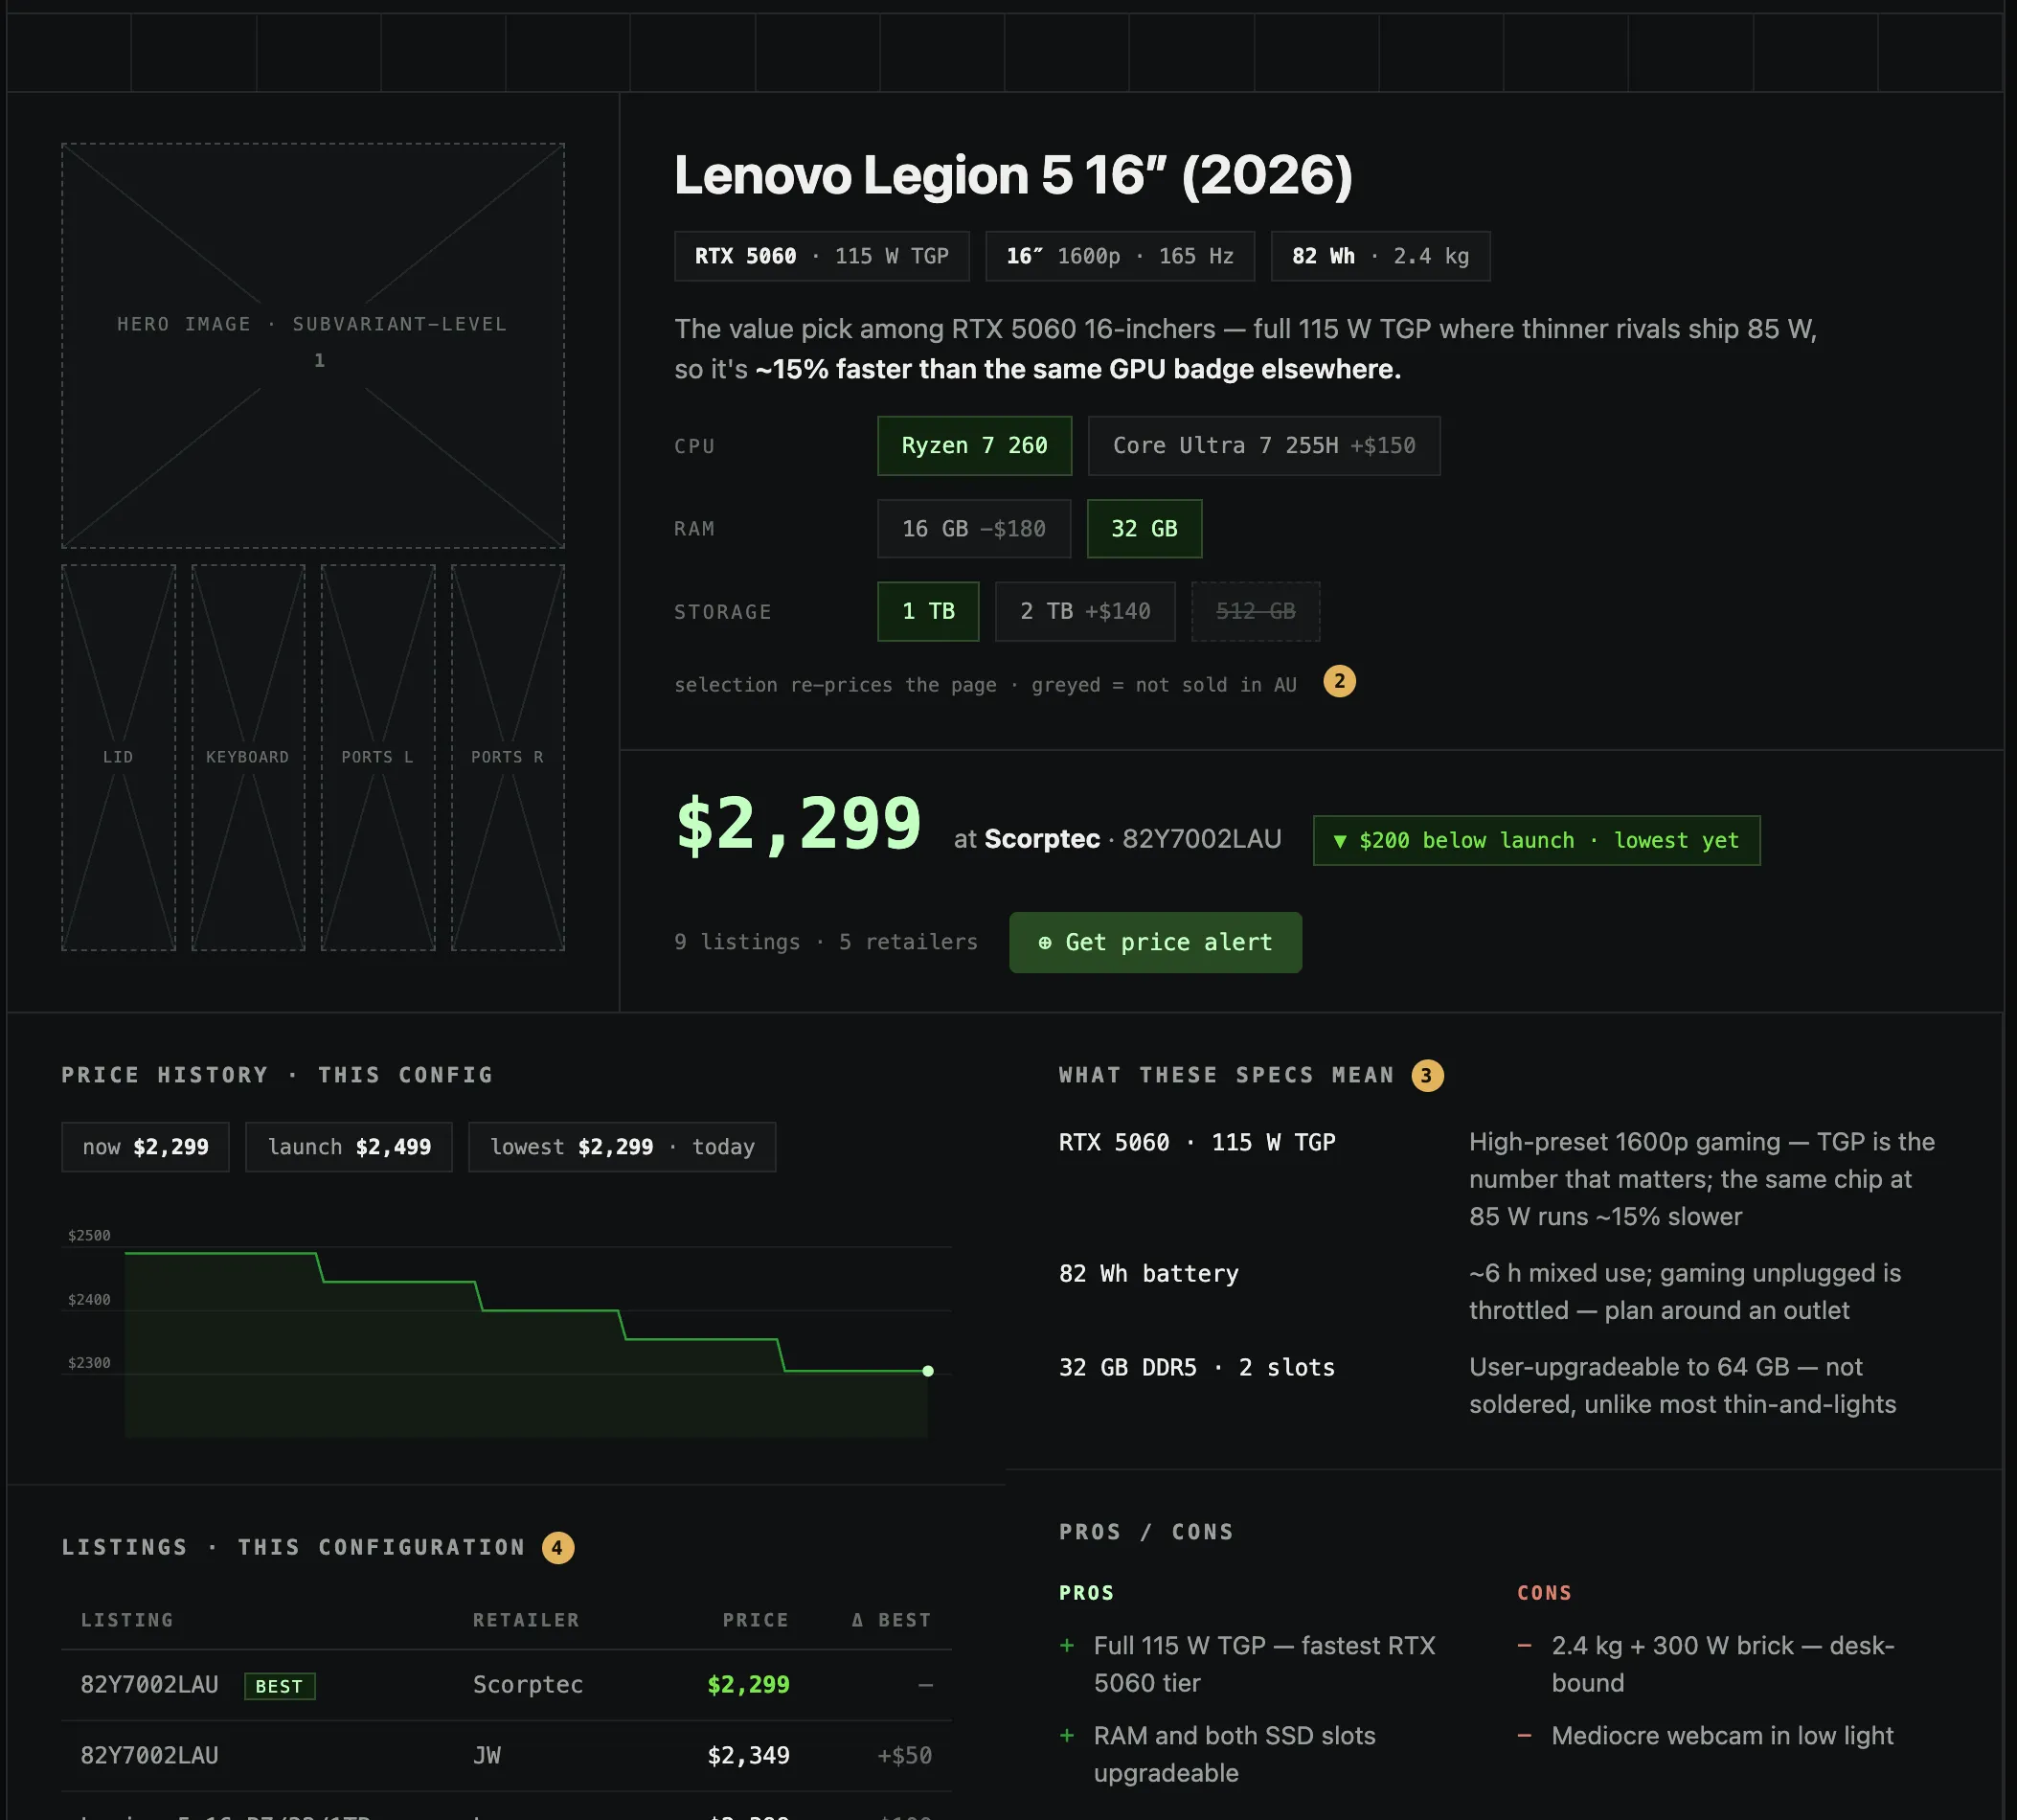Choose the 2 TB storage option
Image resolution: width=2017 pixels, height=1820 pixels.
[1085, 612]
